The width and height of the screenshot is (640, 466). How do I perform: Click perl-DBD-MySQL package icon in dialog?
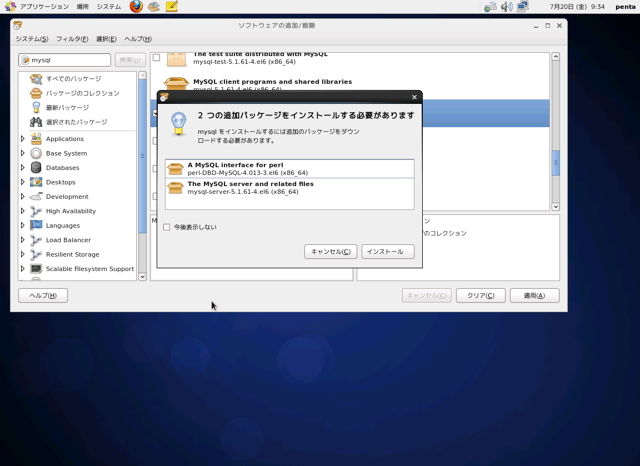176,169
